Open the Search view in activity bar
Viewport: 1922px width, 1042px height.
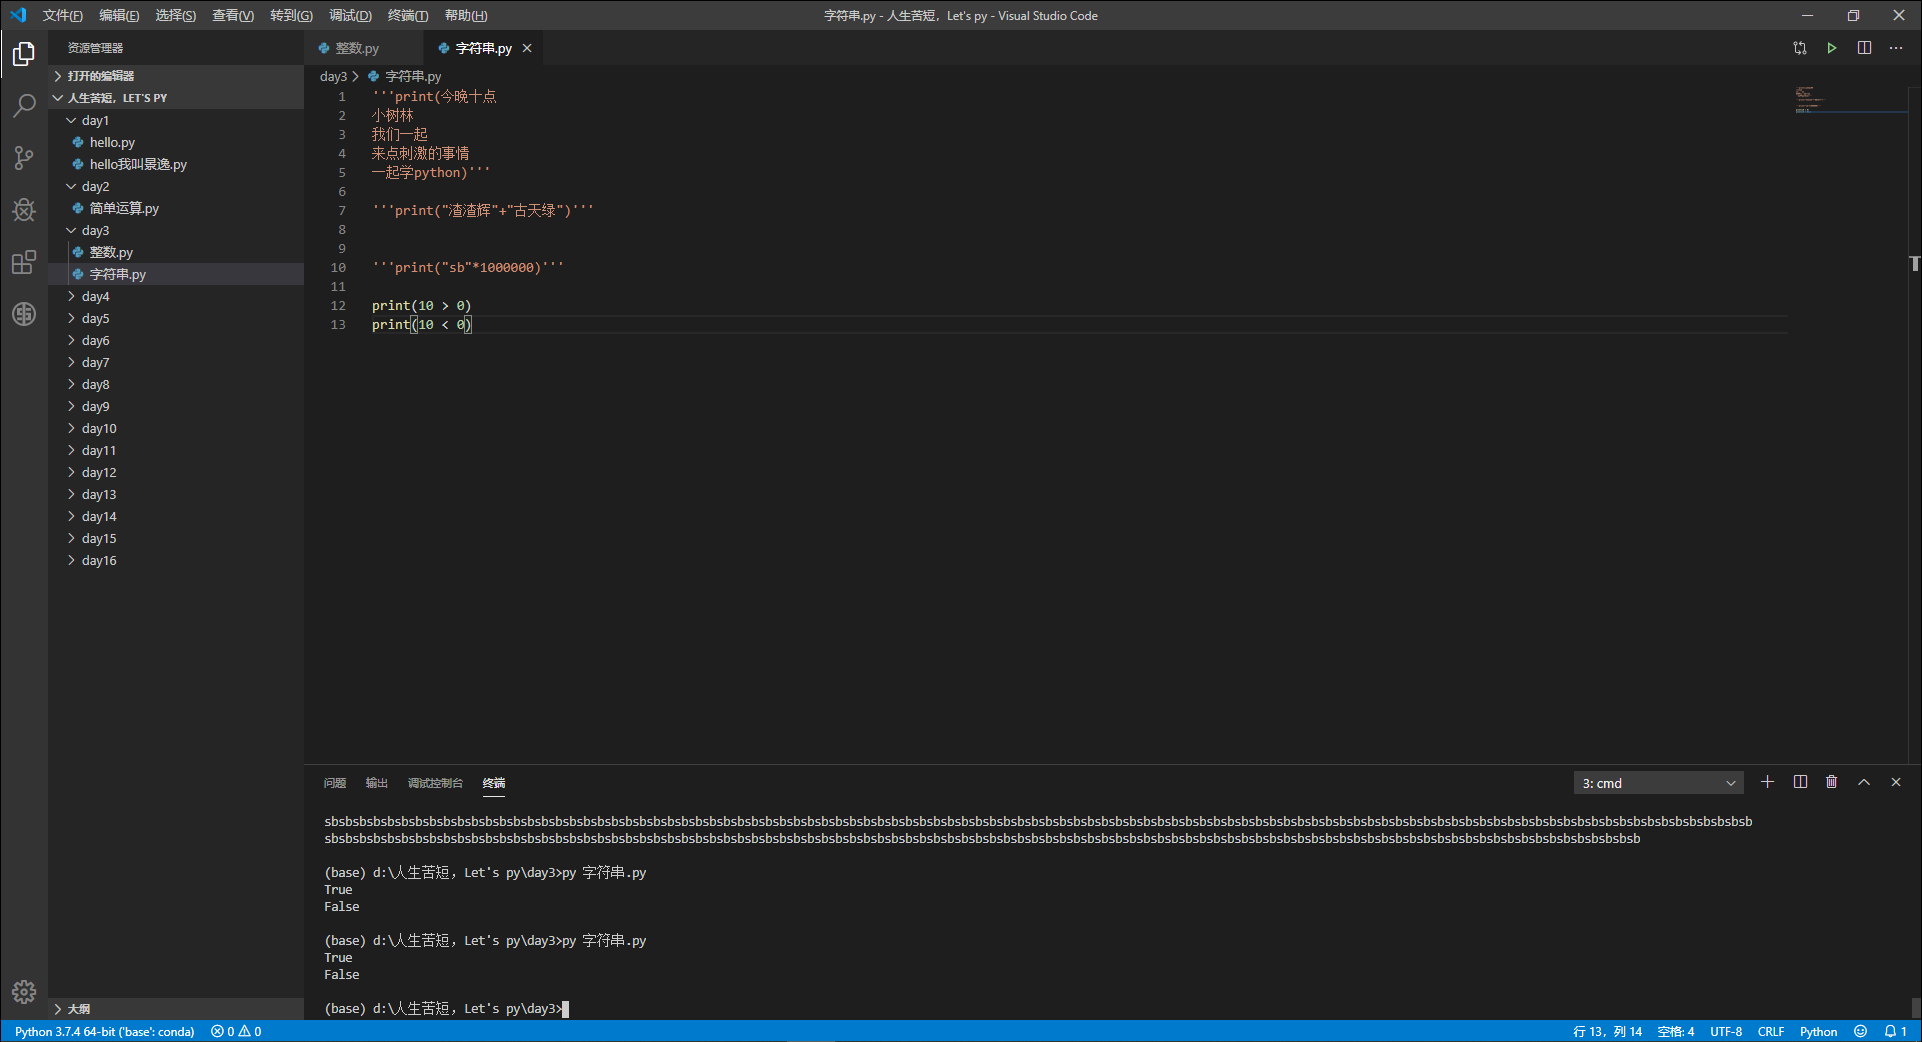[x=24, y=105]
